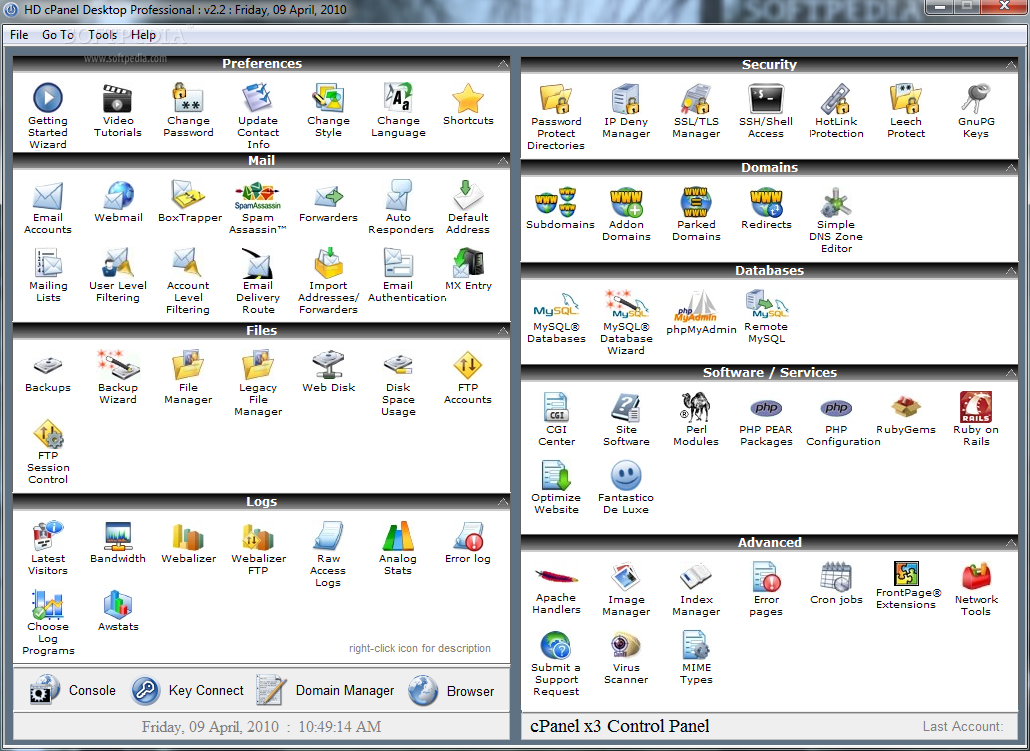Open the Tools menu
This screenshot has height=751, width=1030.
coord(102,35)
